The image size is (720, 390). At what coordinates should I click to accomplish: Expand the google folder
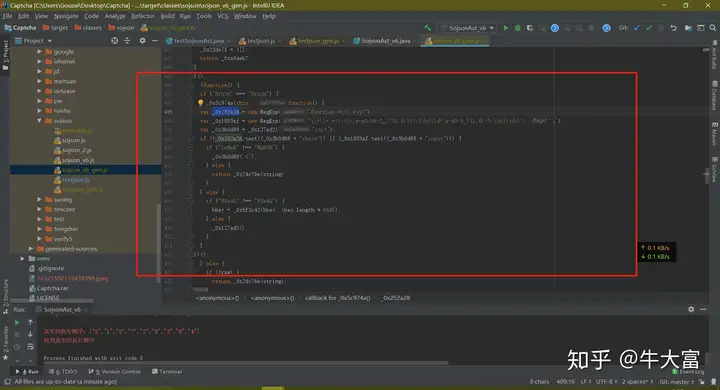(39, 51)
